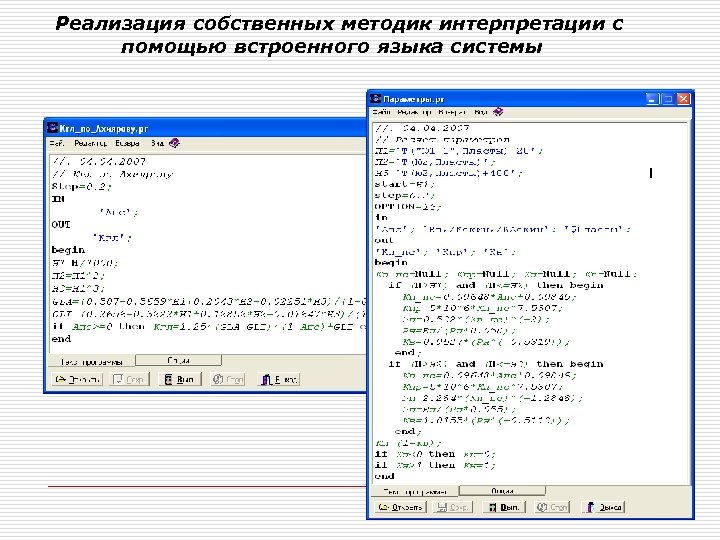Click the purple help book icon in Параметры.pr
The height and width of the screenshot is (540, 720).
coord(498,112)
